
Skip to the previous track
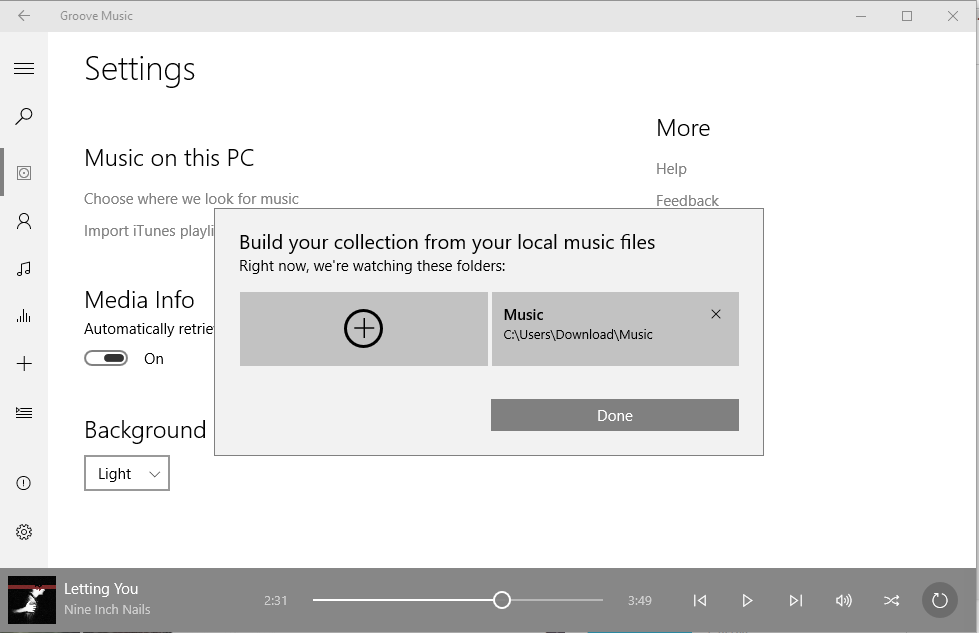[x=700, y=601]
